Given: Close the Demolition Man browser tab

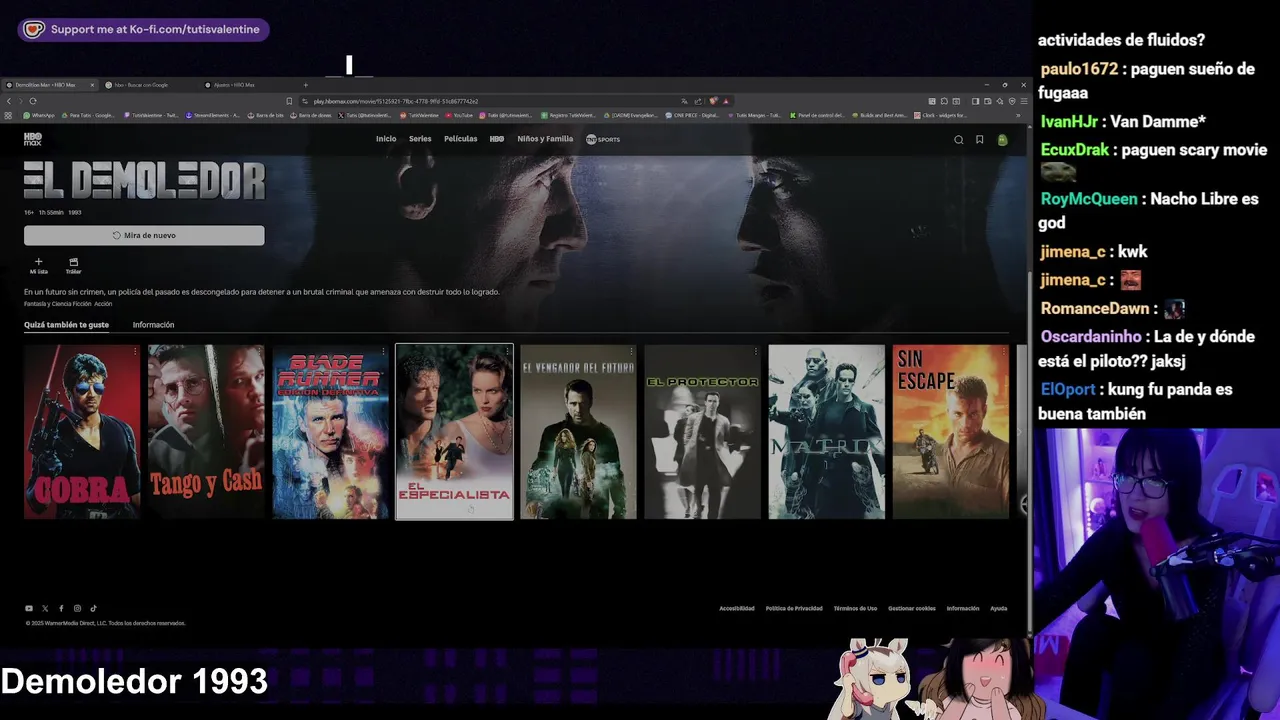Looking at the screenshot, I should [x=93, y=85].
